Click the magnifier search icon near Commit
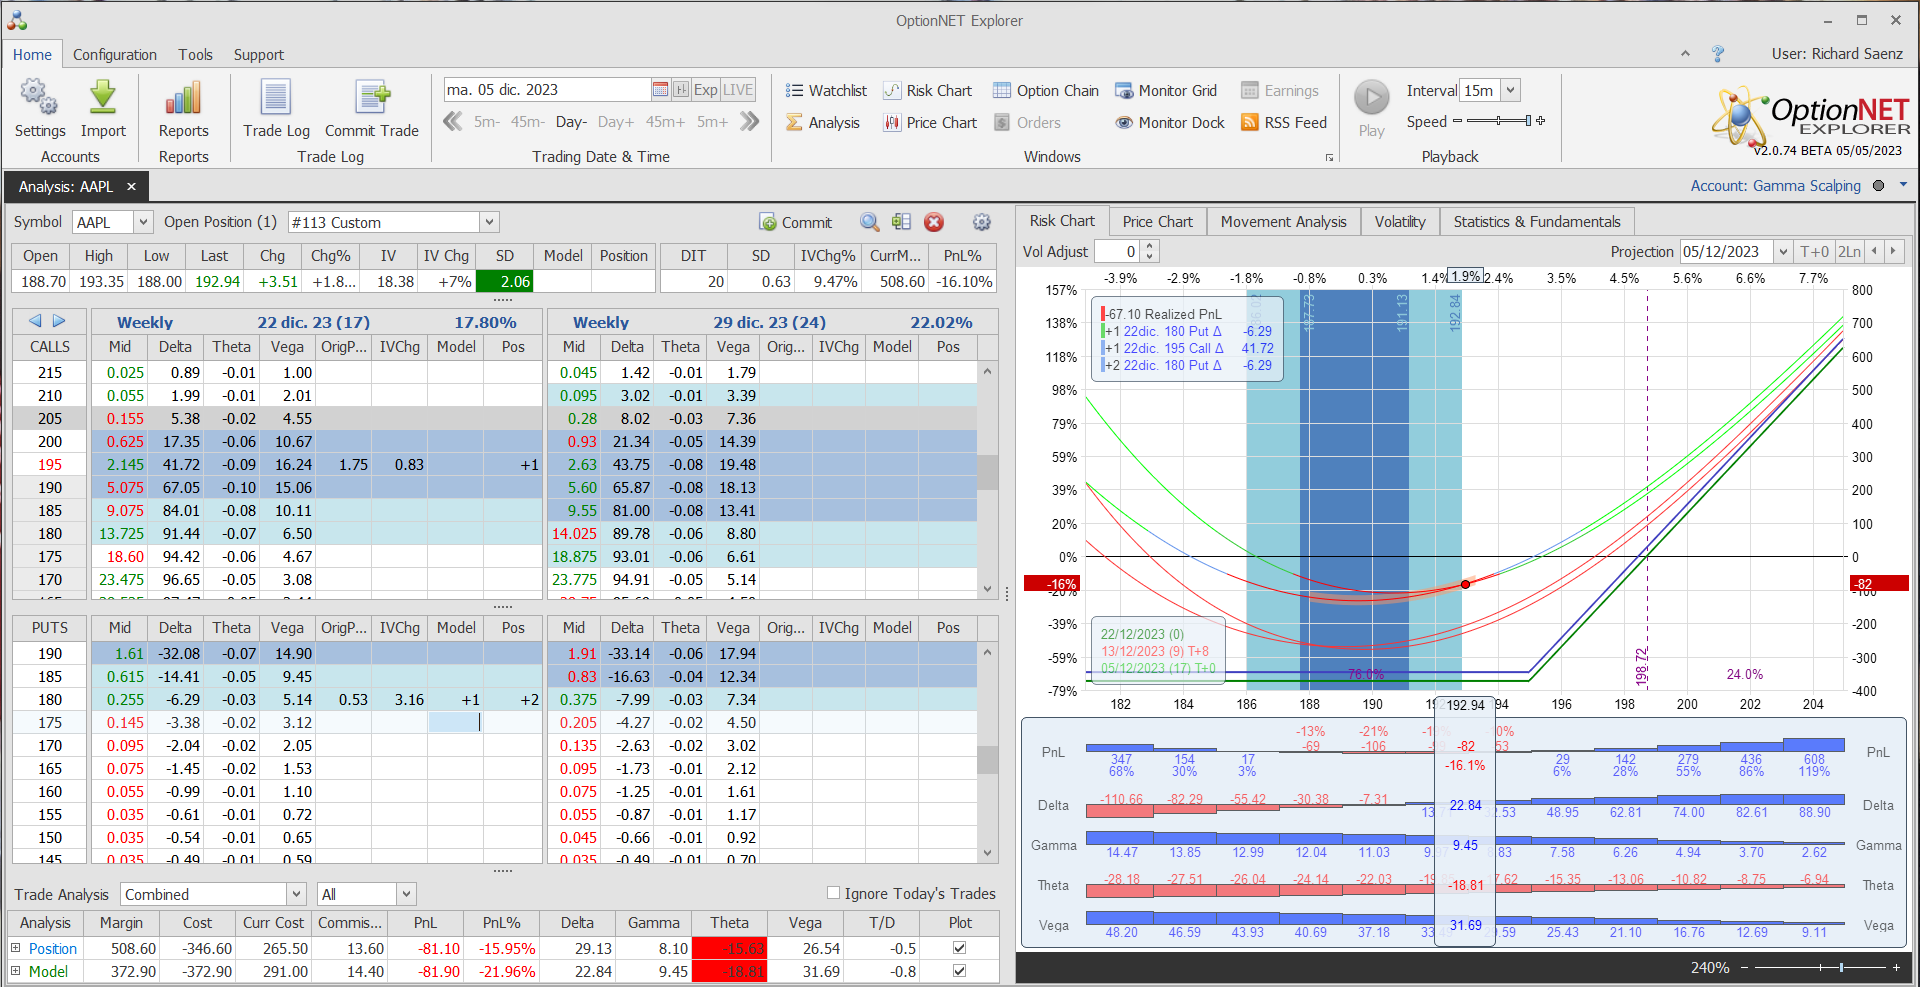The image size is (1920, 987). (x=870, y=222)
